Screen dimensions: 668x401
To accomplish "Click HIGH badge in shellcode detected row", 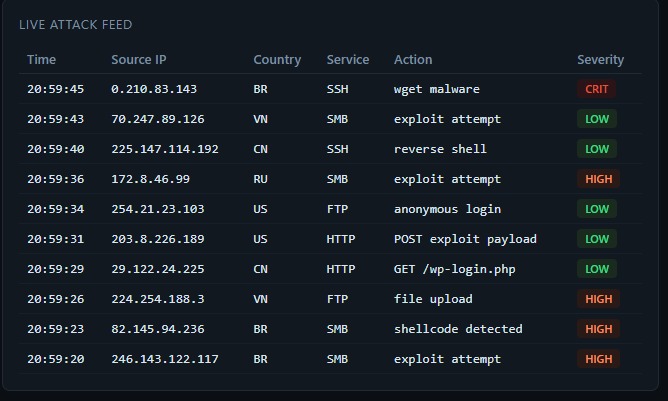I will click(x=599, y=329).
